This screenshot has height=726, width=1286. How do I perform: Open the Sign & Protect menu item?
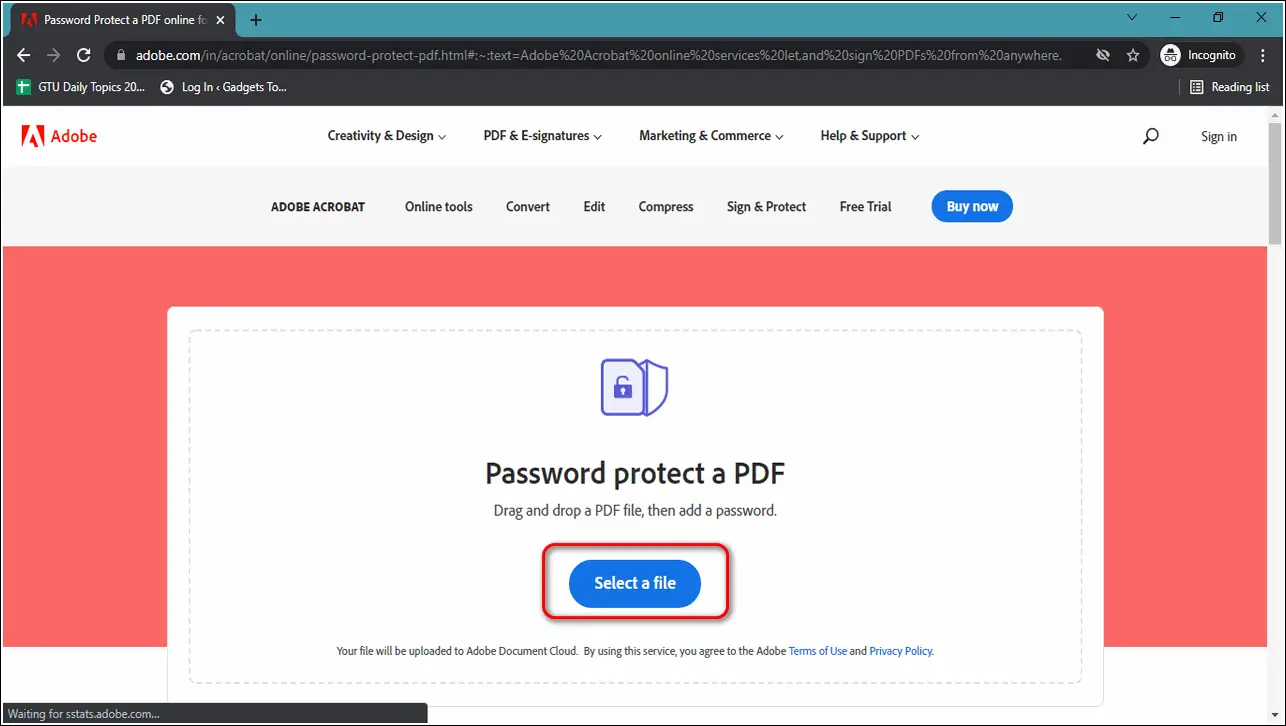pyautogui.click(x=766, y=207)
